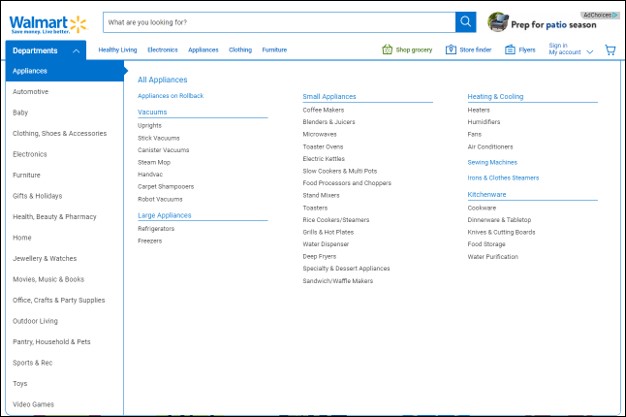Select Automotive department
Viewport: 626px width, 417px height.
[30, 91]
